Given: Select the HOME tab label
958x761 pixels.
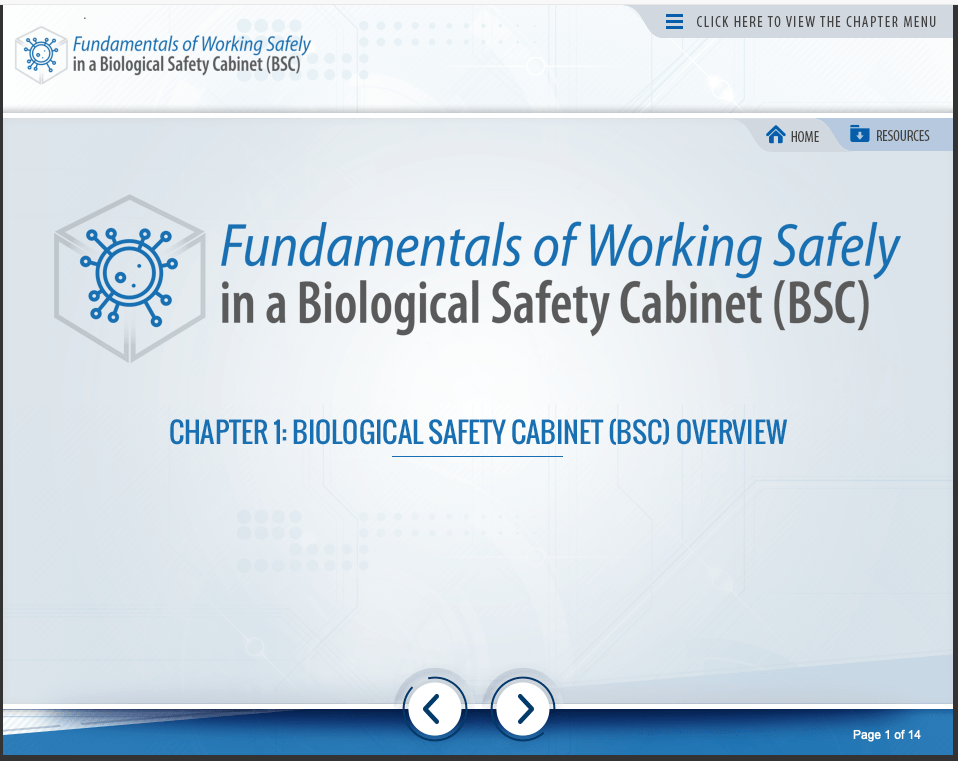Looking at the screenshot, I should pyautogui.click(x=804, y=137).
